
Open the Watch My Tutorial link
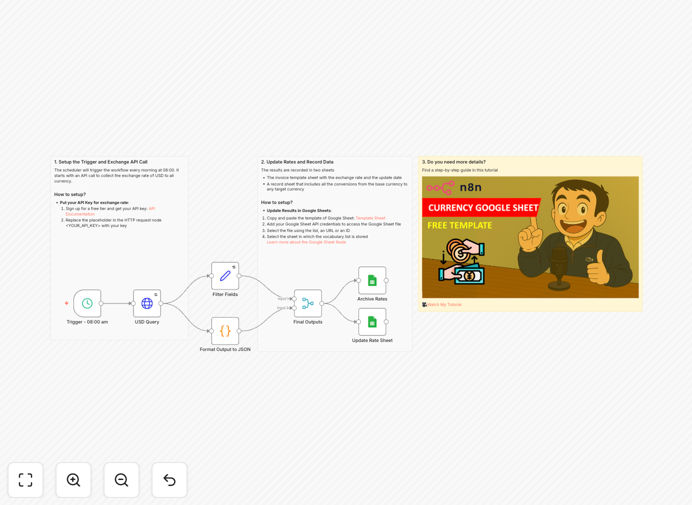pos(444,305)
